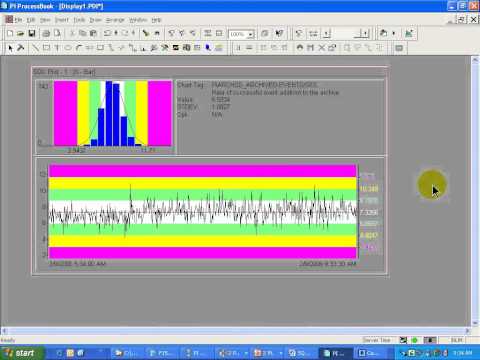Open the Window menu
Screen dimensions: 480x360
pos(138,20)
